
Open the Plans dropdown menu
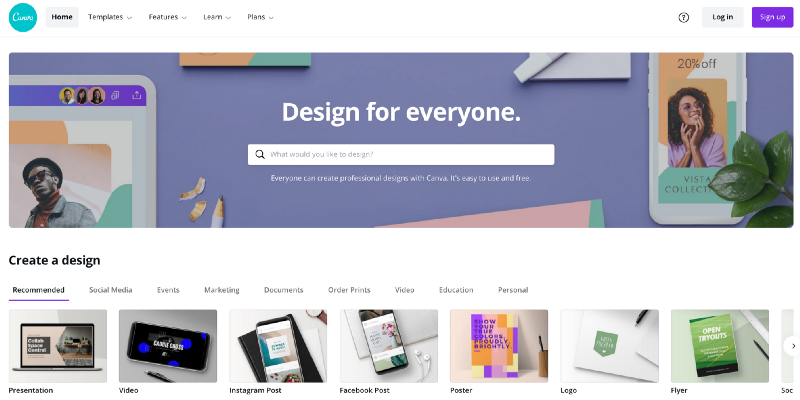click(x=260, y=17)
